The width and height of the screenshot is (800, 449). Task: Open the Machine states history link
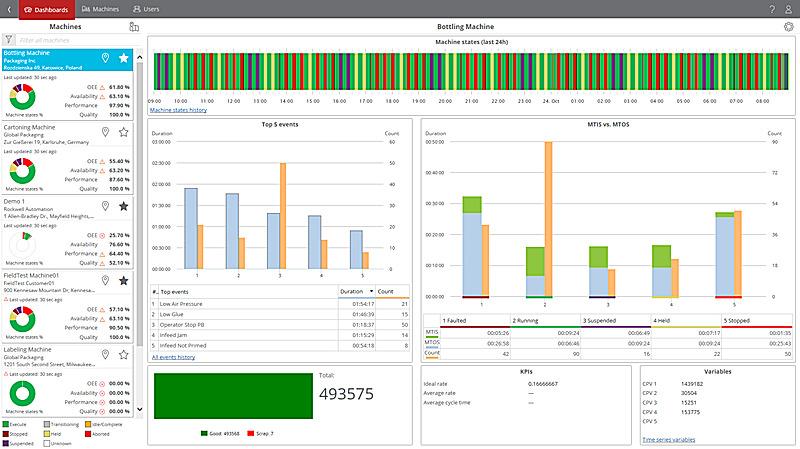[178, 110]
